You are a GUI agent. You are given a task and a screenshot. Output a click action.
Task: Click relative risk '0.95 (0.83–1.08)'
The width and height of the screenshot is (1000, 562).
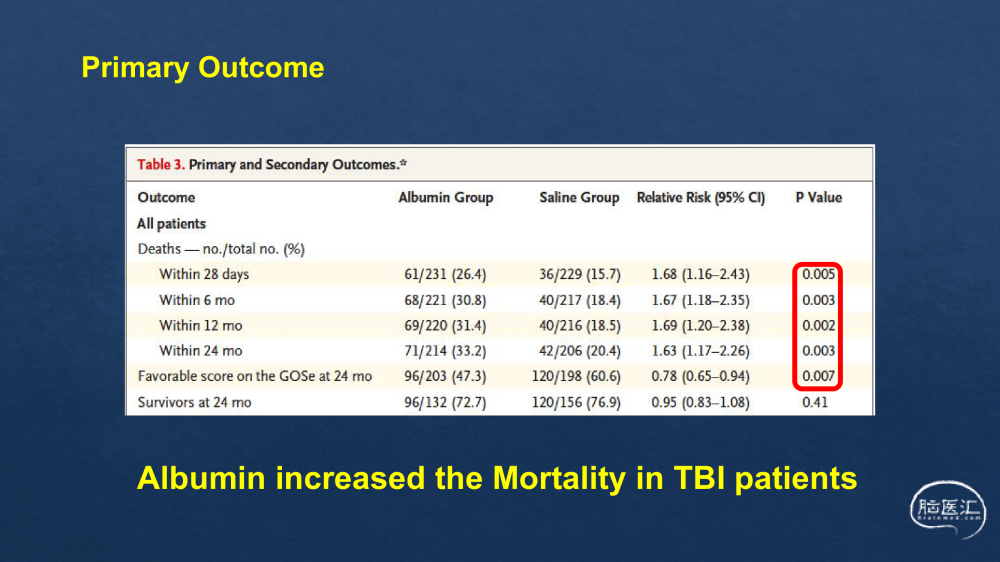pyautogui.click(x=700, y=403)
